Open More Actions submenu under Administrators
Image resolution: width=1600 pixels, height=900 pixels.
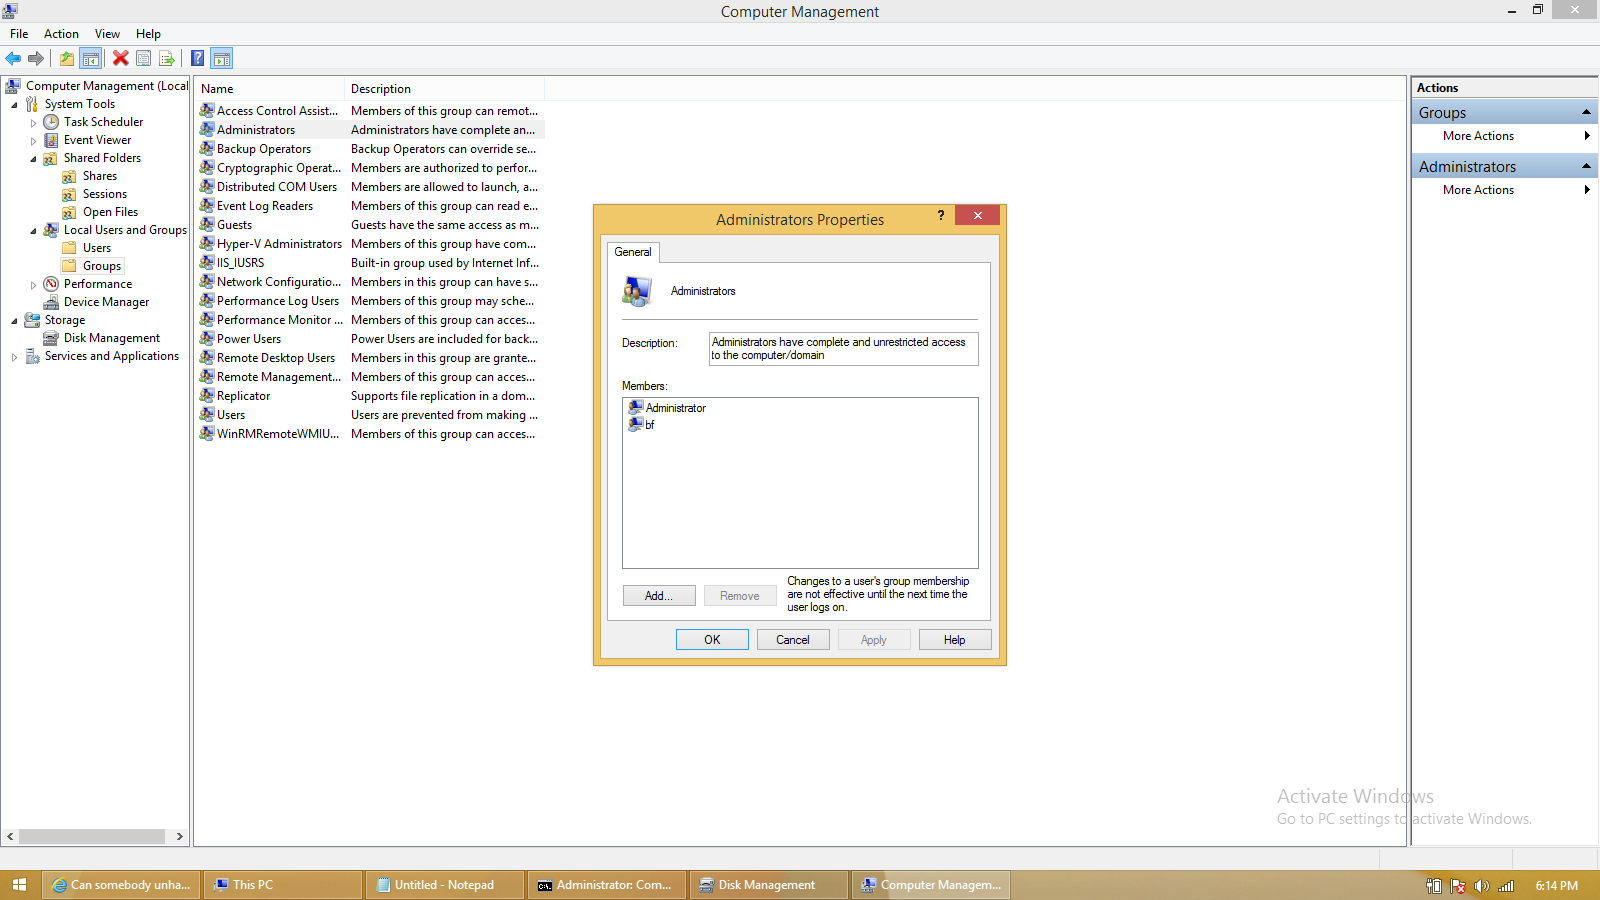tap(1504, 190)
